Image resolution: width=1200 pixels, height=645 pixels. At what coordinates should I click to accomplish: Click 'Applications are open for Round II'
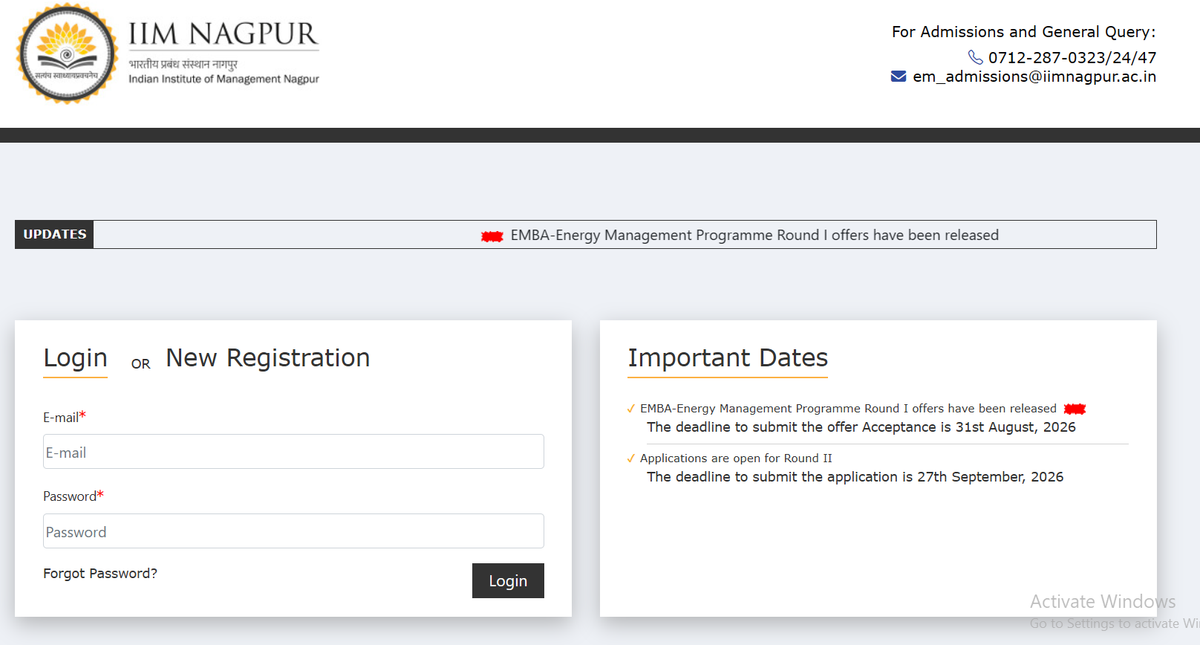click(736, 459)
